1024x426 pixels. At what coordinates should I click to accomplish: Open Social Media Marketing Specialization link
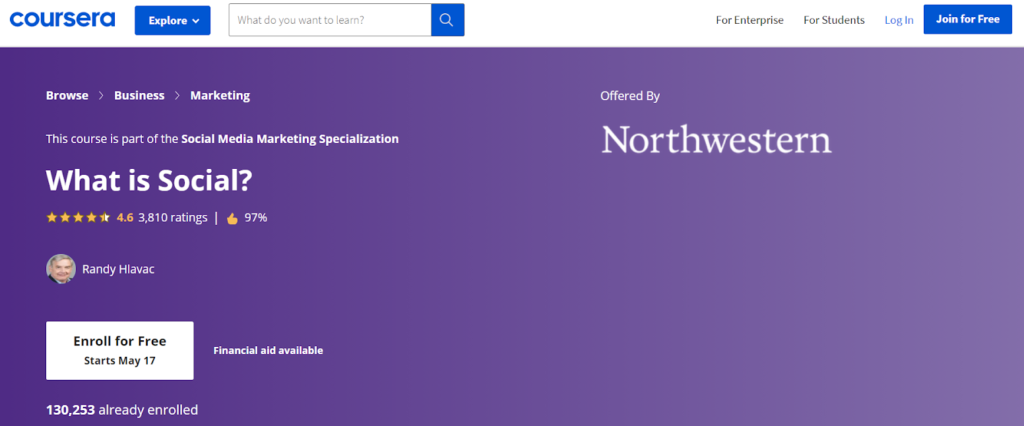[x=290, y=139]
